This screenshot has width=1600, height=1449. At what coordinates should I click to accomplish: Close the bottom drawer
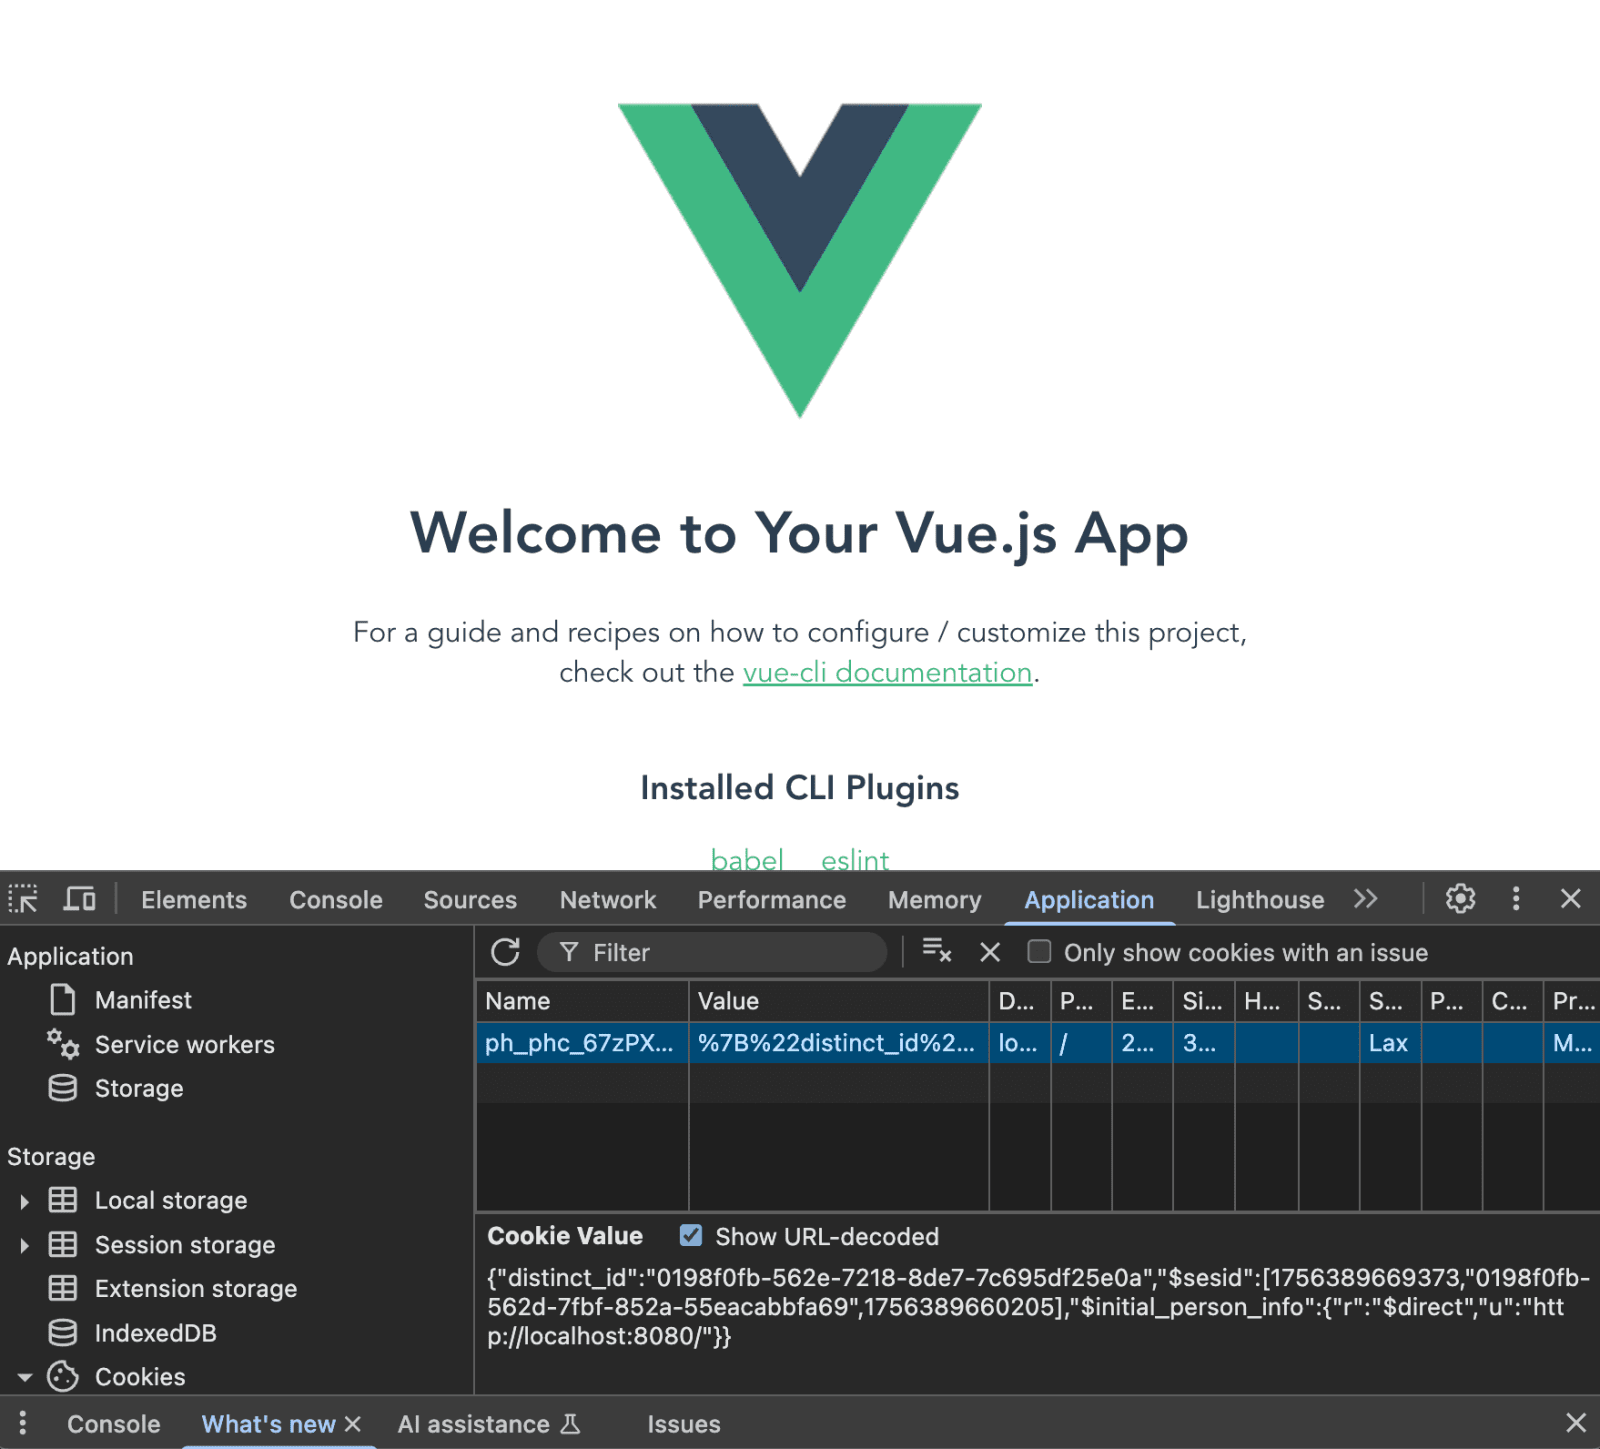click(x=1576, y=1423)
